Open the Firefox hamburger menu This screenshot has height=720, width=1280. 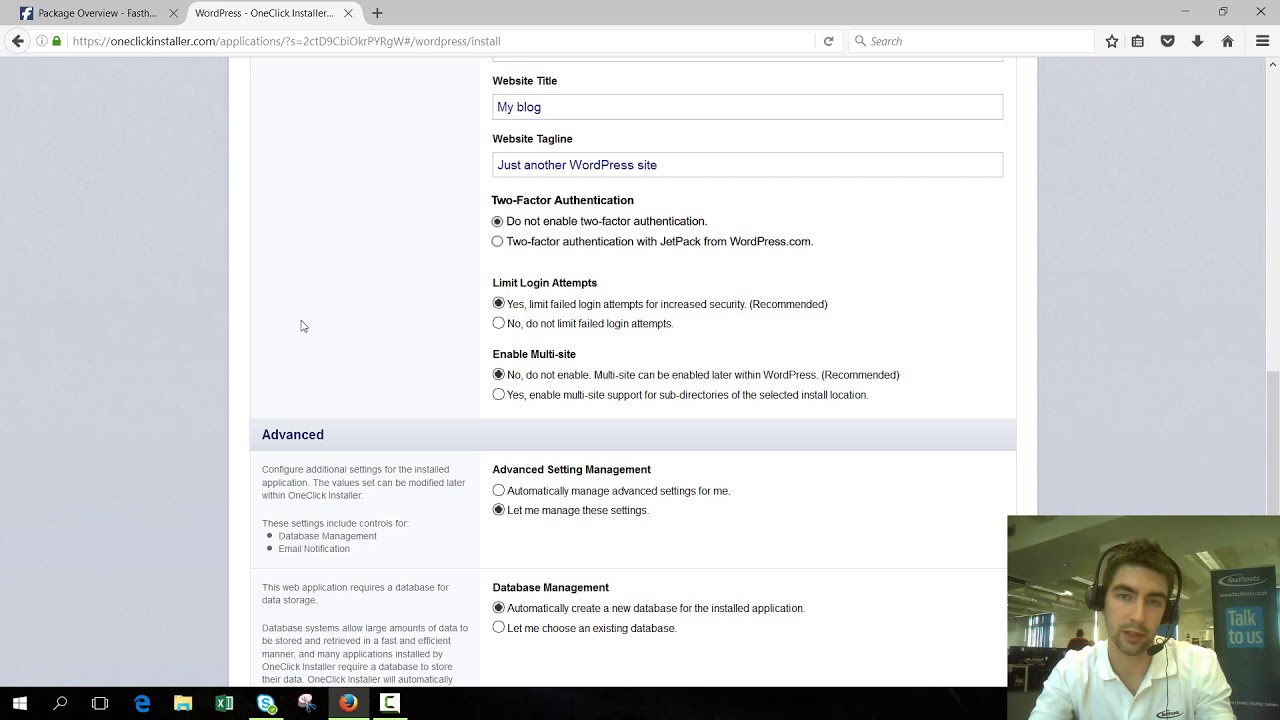1262,41
